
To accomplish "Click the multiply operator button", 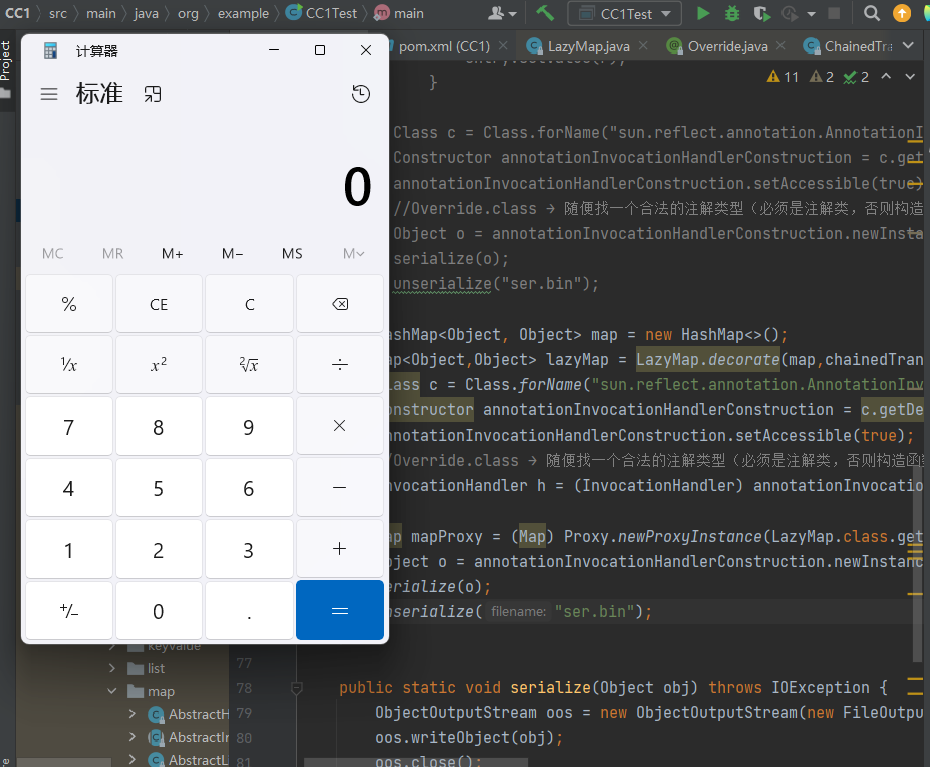I will pos(340,426).
